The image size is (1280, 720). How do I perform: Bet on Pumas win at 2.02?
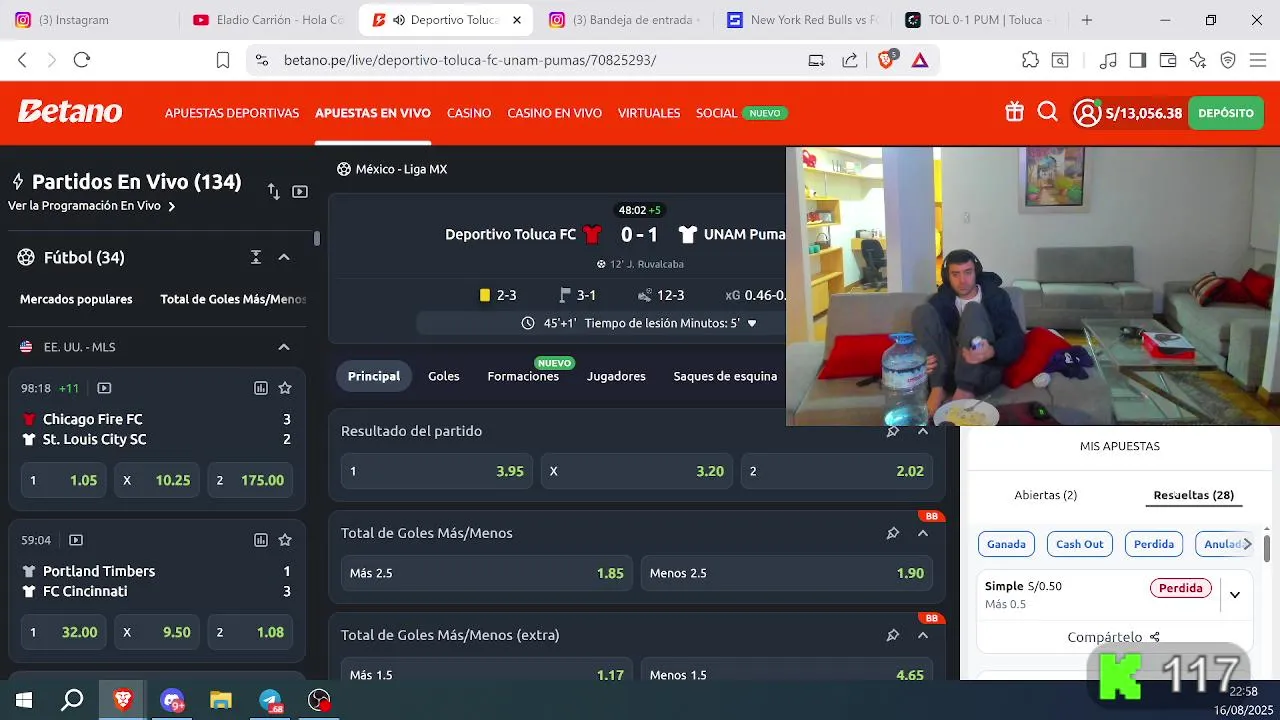837,471
